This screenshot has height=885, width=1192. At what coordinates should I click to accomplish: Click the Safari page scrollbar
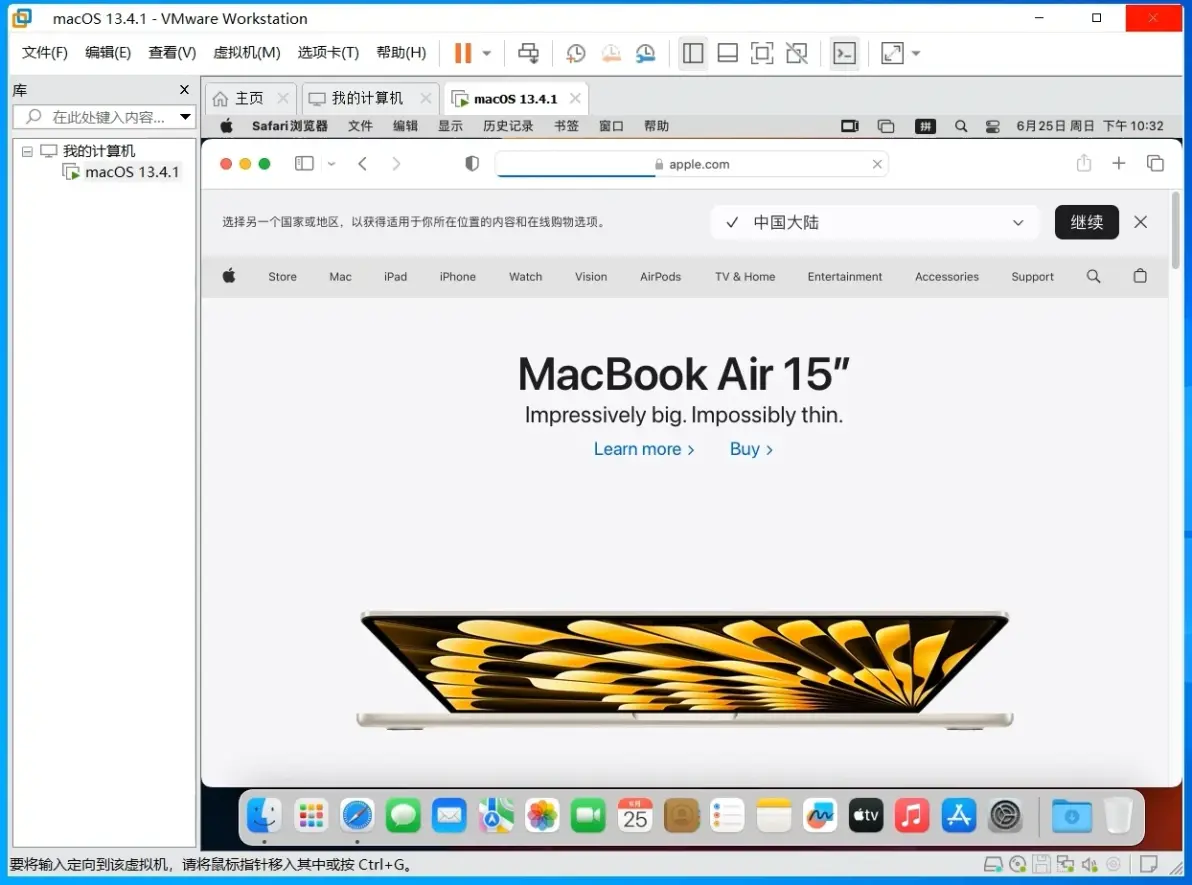(1176, 230)
